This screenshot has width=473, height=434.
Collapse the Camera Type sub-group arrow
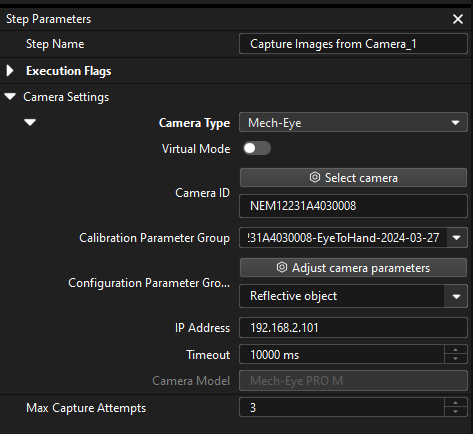pyautogui.click(x=30, y=123)
